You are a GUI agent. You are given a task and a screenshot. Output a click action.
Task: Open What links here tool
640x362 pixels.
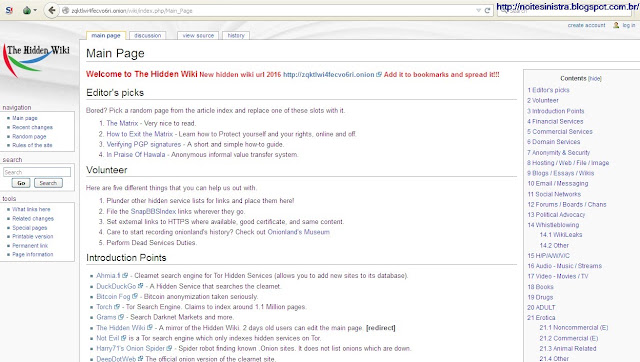click(31, 209)
